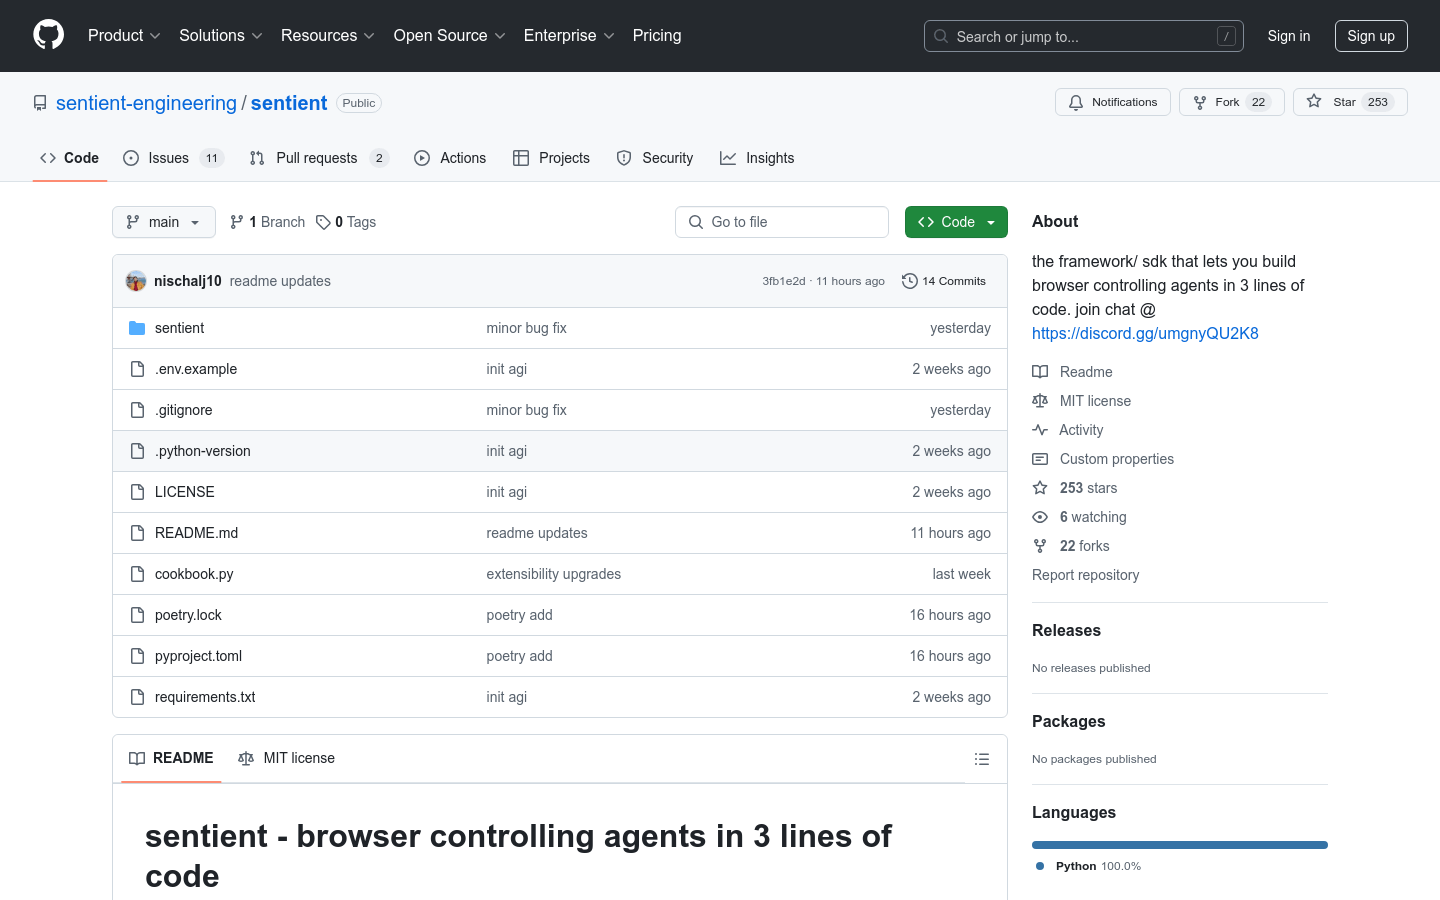The height and width of the screenshot is (900, 1440).
Task: Click the Notifications bell button
Action: click(x=1112, y=102)
